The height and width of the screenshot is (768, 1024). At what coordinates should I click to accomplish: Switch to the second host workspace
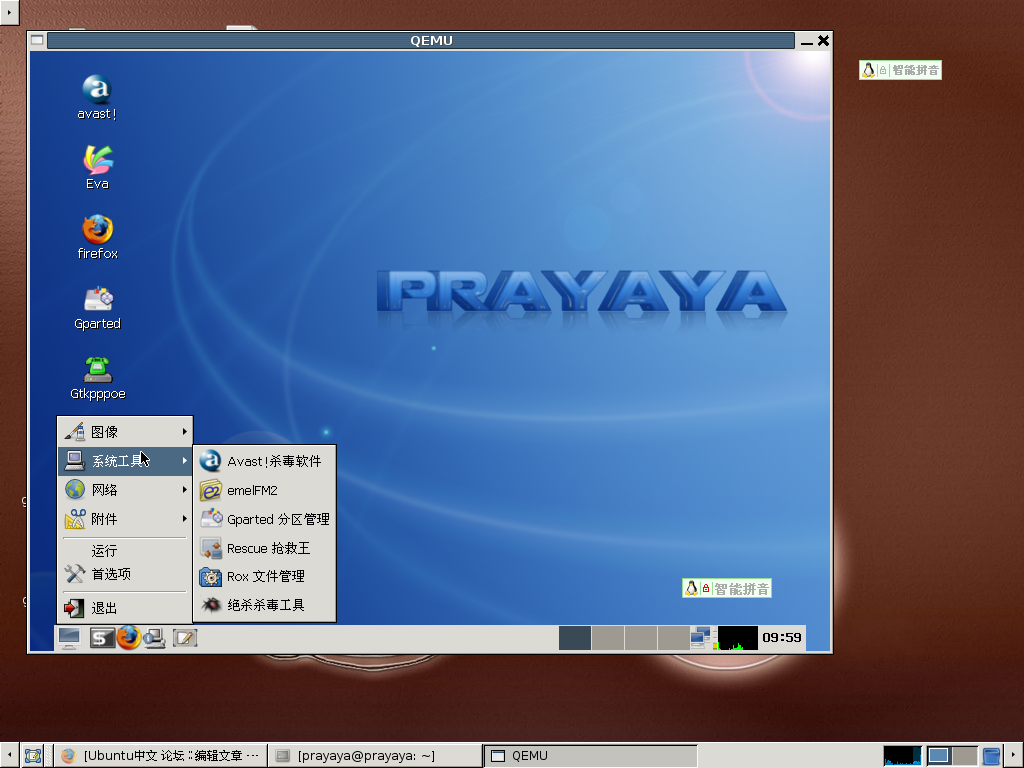coord(965,756)
